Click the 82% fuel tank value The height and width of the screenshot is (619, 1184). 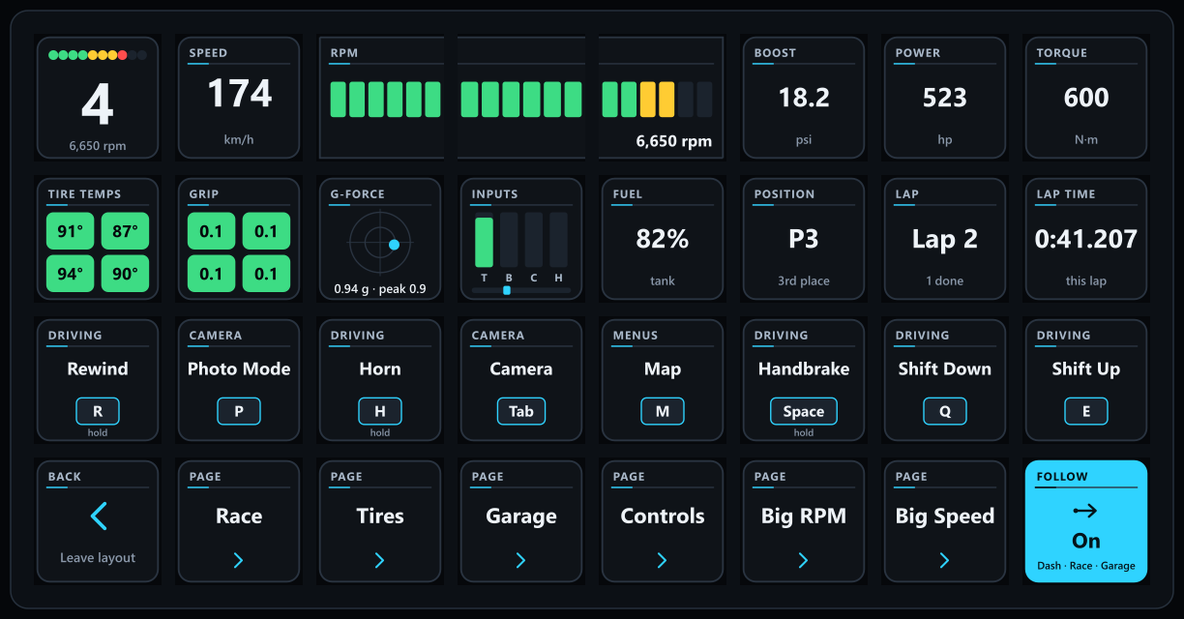662,239
